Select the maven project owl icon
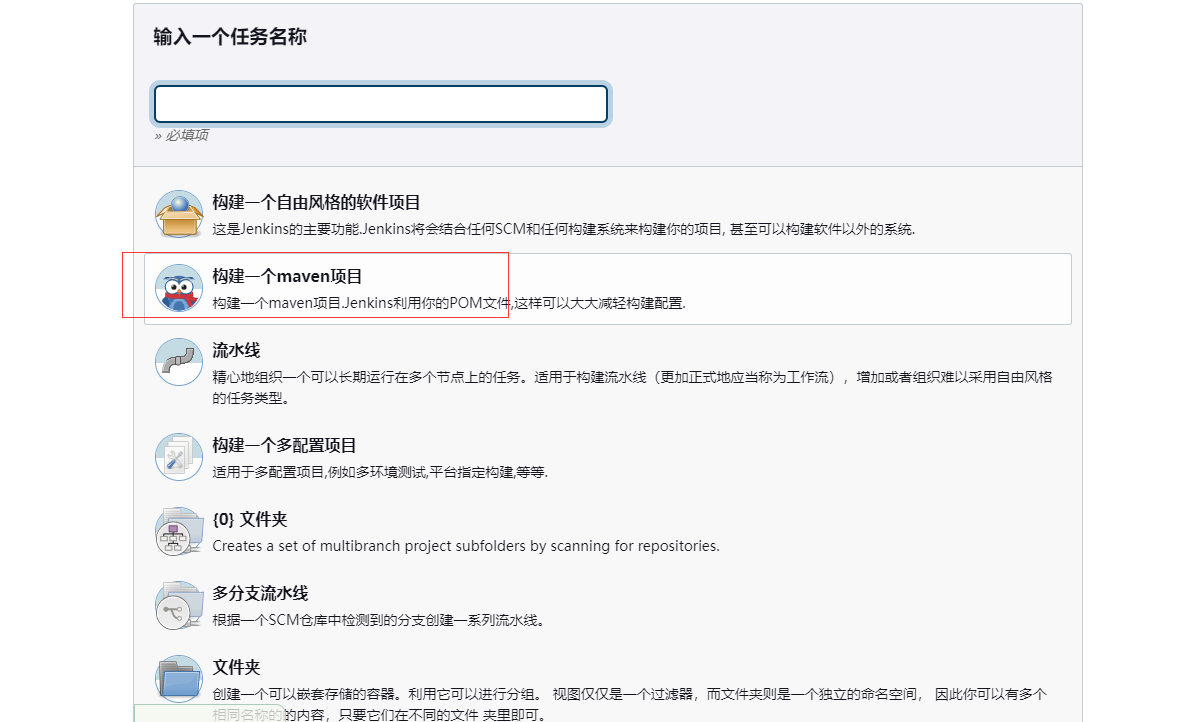The width and height of the screenshot is (1188, 722). (x=179, y=288)
